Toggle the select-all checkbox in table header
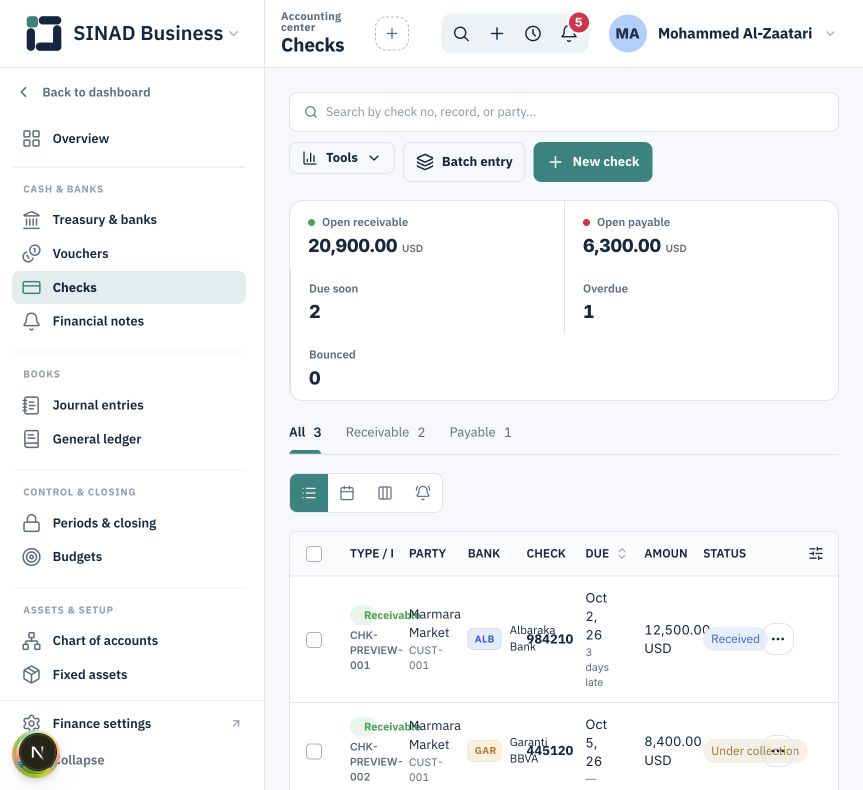The height and width of the screenshot is (790, 863). [x=314, y=553]
